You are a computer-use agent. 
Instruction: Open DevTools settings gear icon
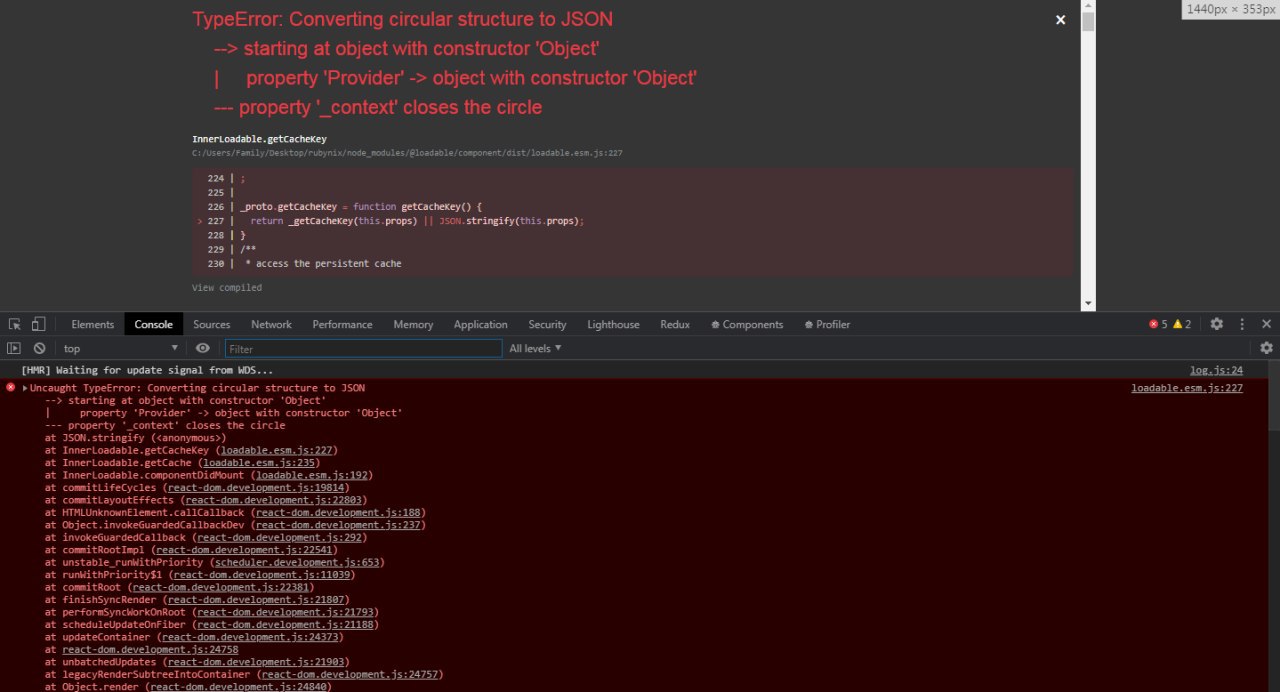tap(1216, 324)
